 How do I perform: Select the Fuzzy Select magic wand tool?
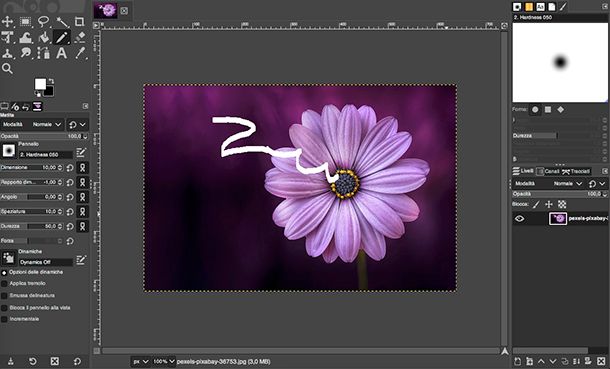point(62,21)
